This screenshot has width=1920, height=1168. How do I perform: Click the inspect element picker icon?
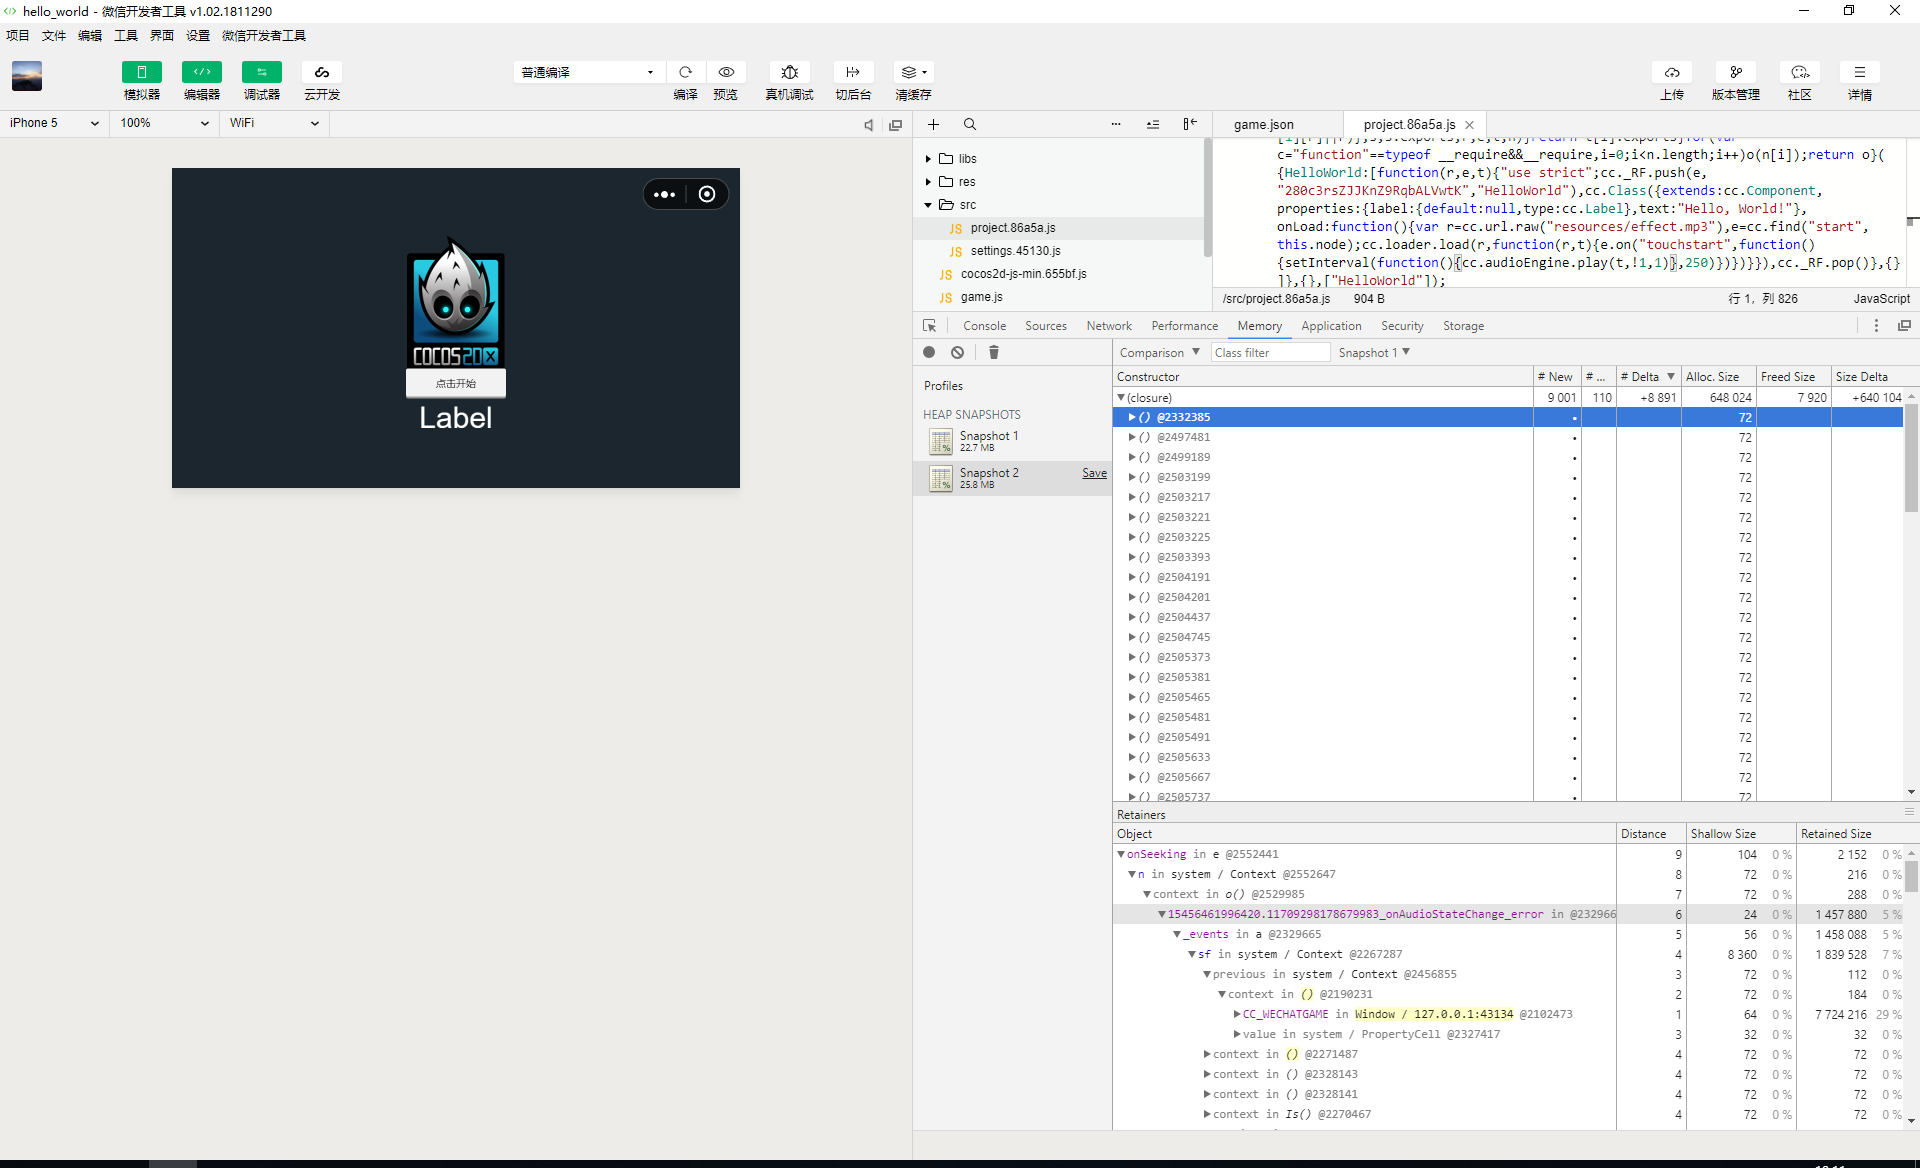coord(929,326)
